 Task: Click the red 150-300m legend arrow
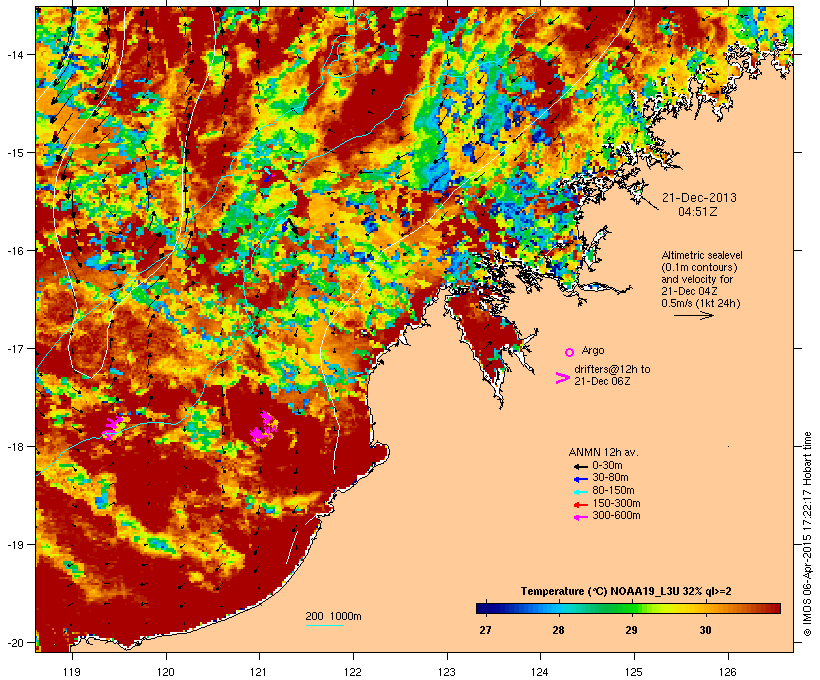[580, 504]
